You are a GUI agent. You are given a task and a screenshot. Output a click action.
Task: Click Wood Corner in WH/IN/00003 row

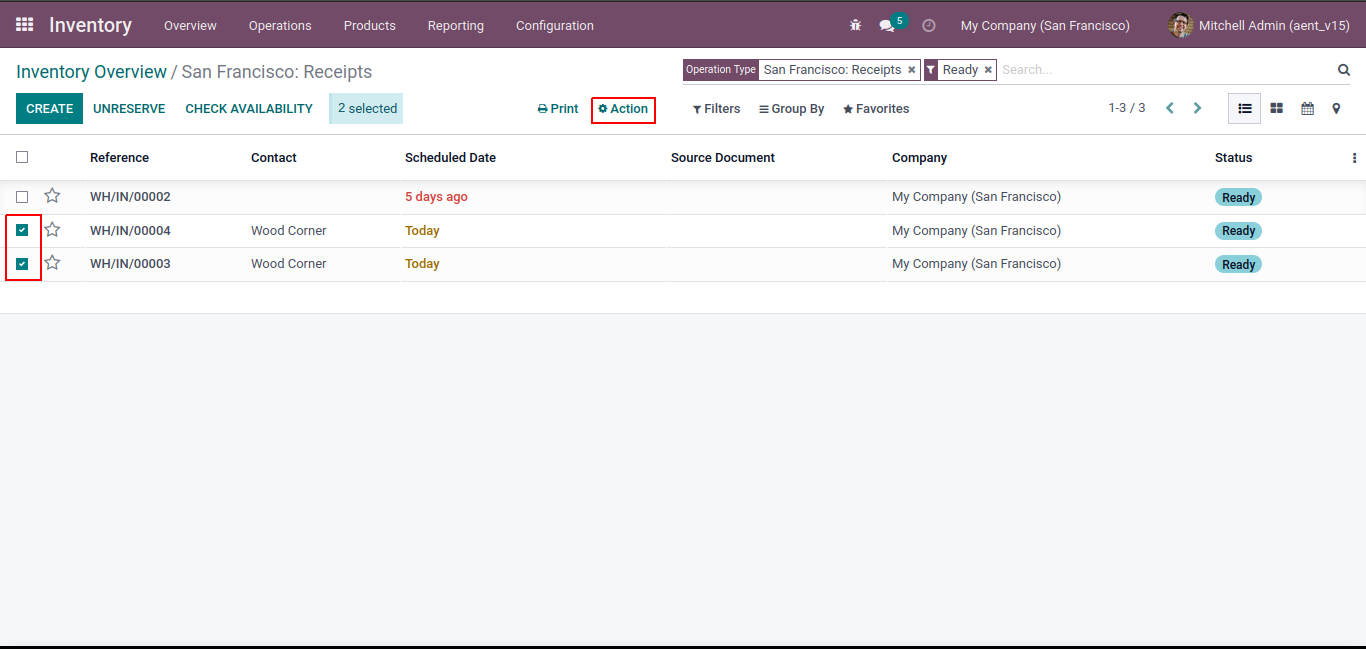point(288,264)
